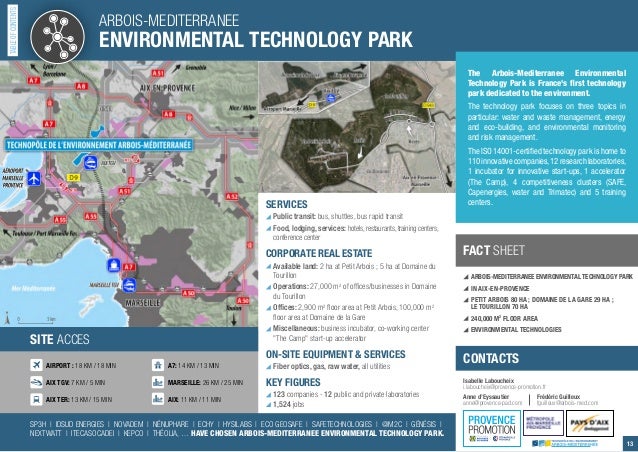Click the CORPORATE REAL ESTATE heading
Image resolution: width=638 pixels, height=452 pixels.
(x=319, y=253)
